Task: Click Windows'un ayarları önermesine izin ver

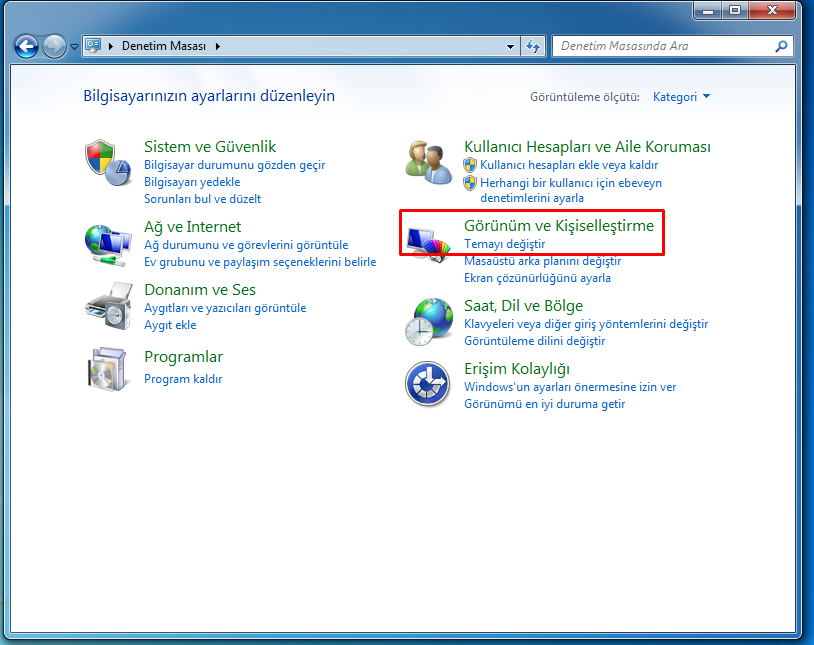Action: (570, 387)
